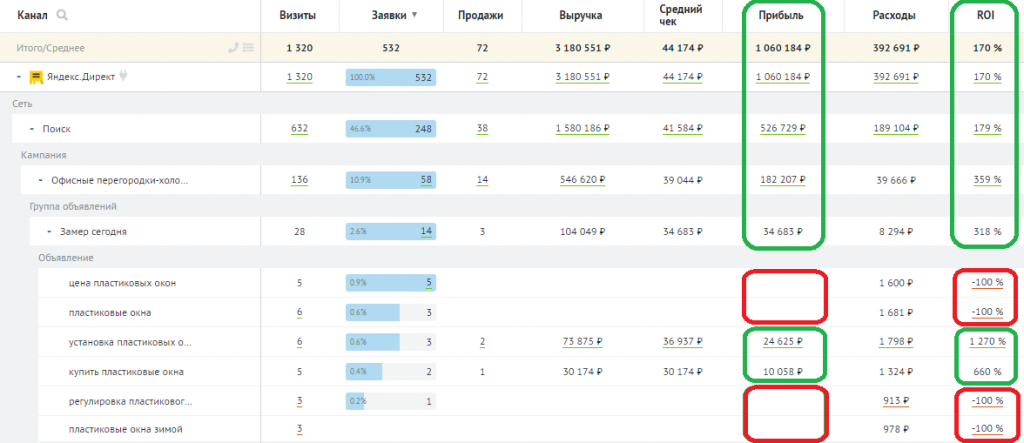Collapse the Яндекс.Директ channel row

19,77
